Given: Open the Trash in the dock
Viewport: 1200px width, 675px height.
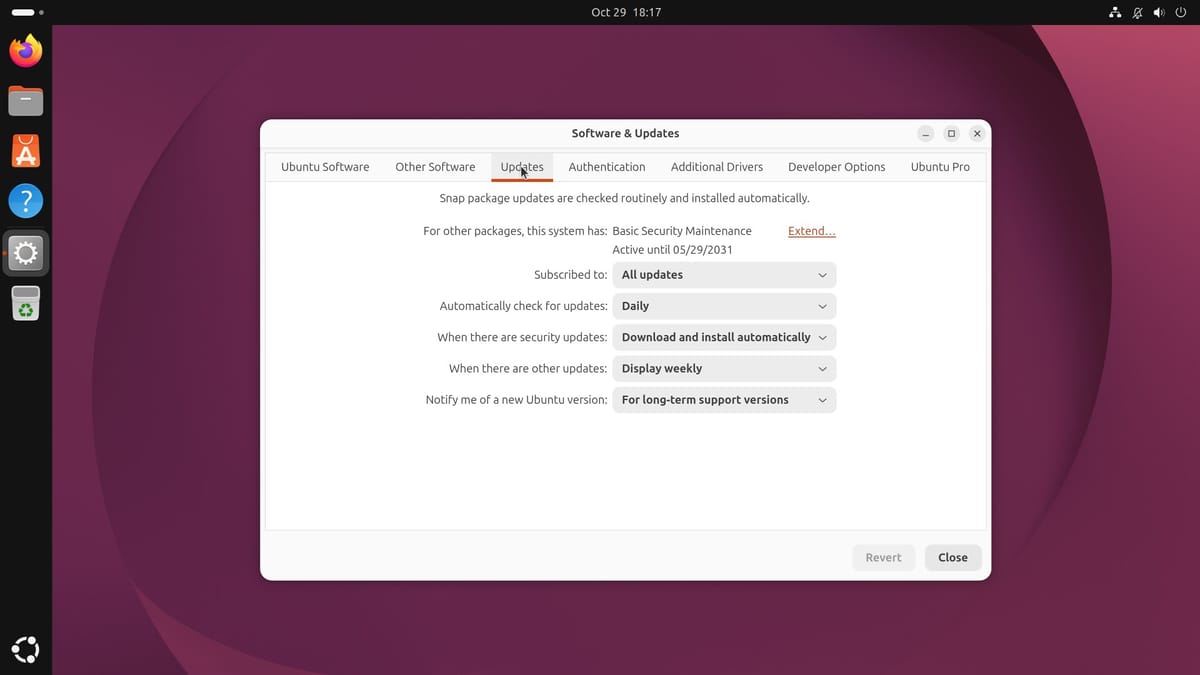Looking at the screenshot, I should (26, 303).
